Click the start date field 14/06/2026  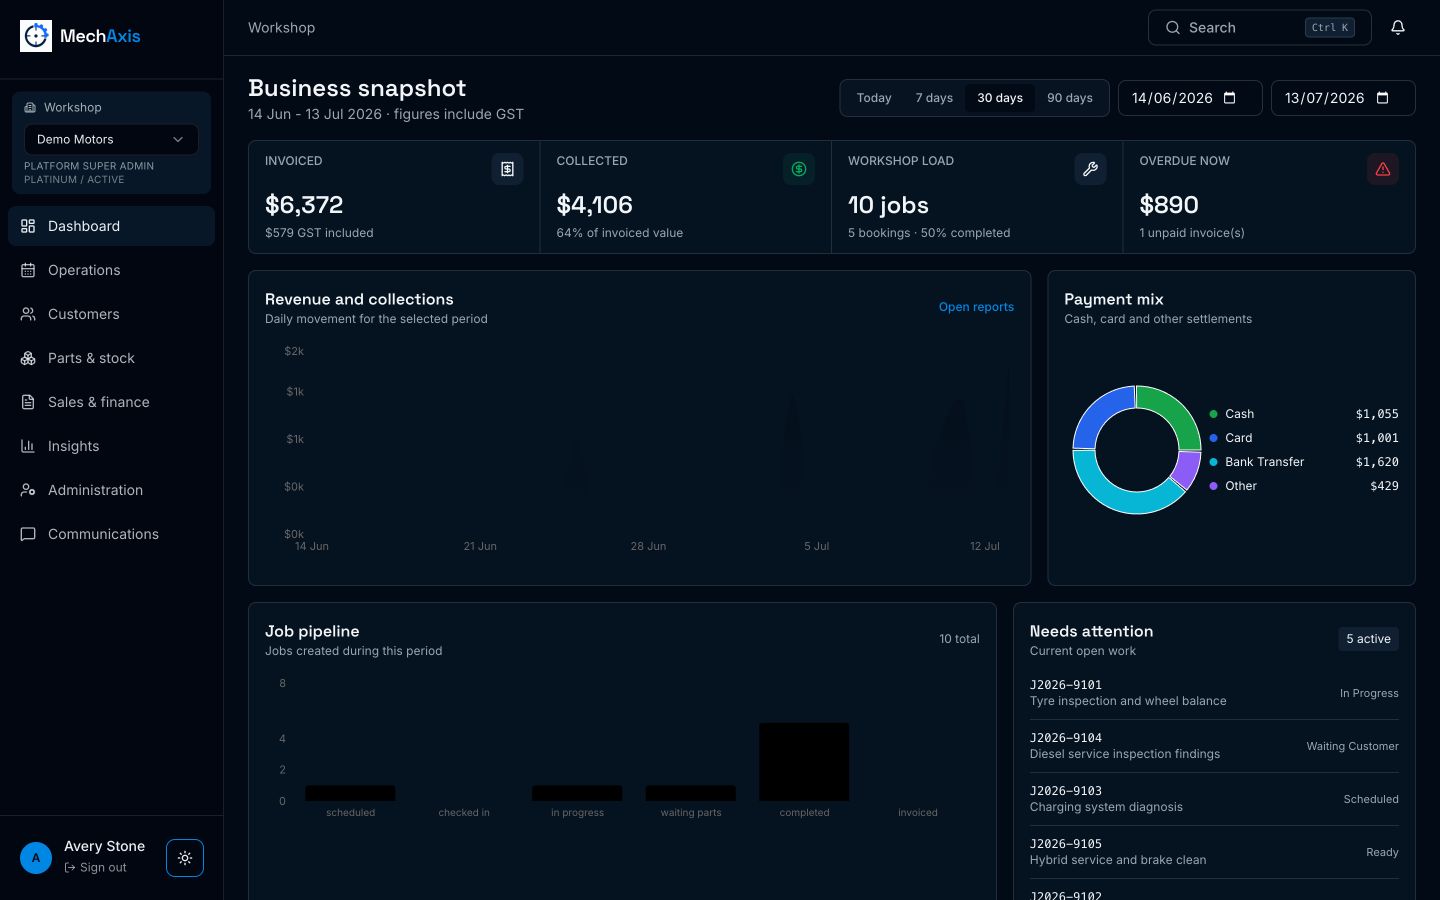(1190, 98)
